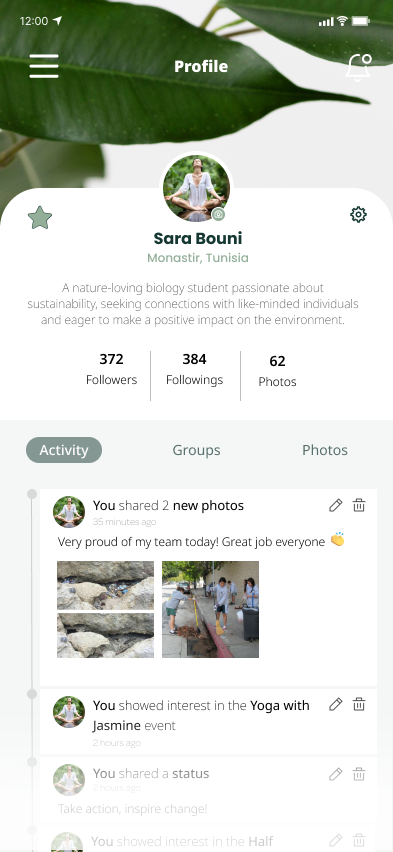Open the Yoga with Jasmine event link
The image size is (393, 852).
[x=201, y=715]
